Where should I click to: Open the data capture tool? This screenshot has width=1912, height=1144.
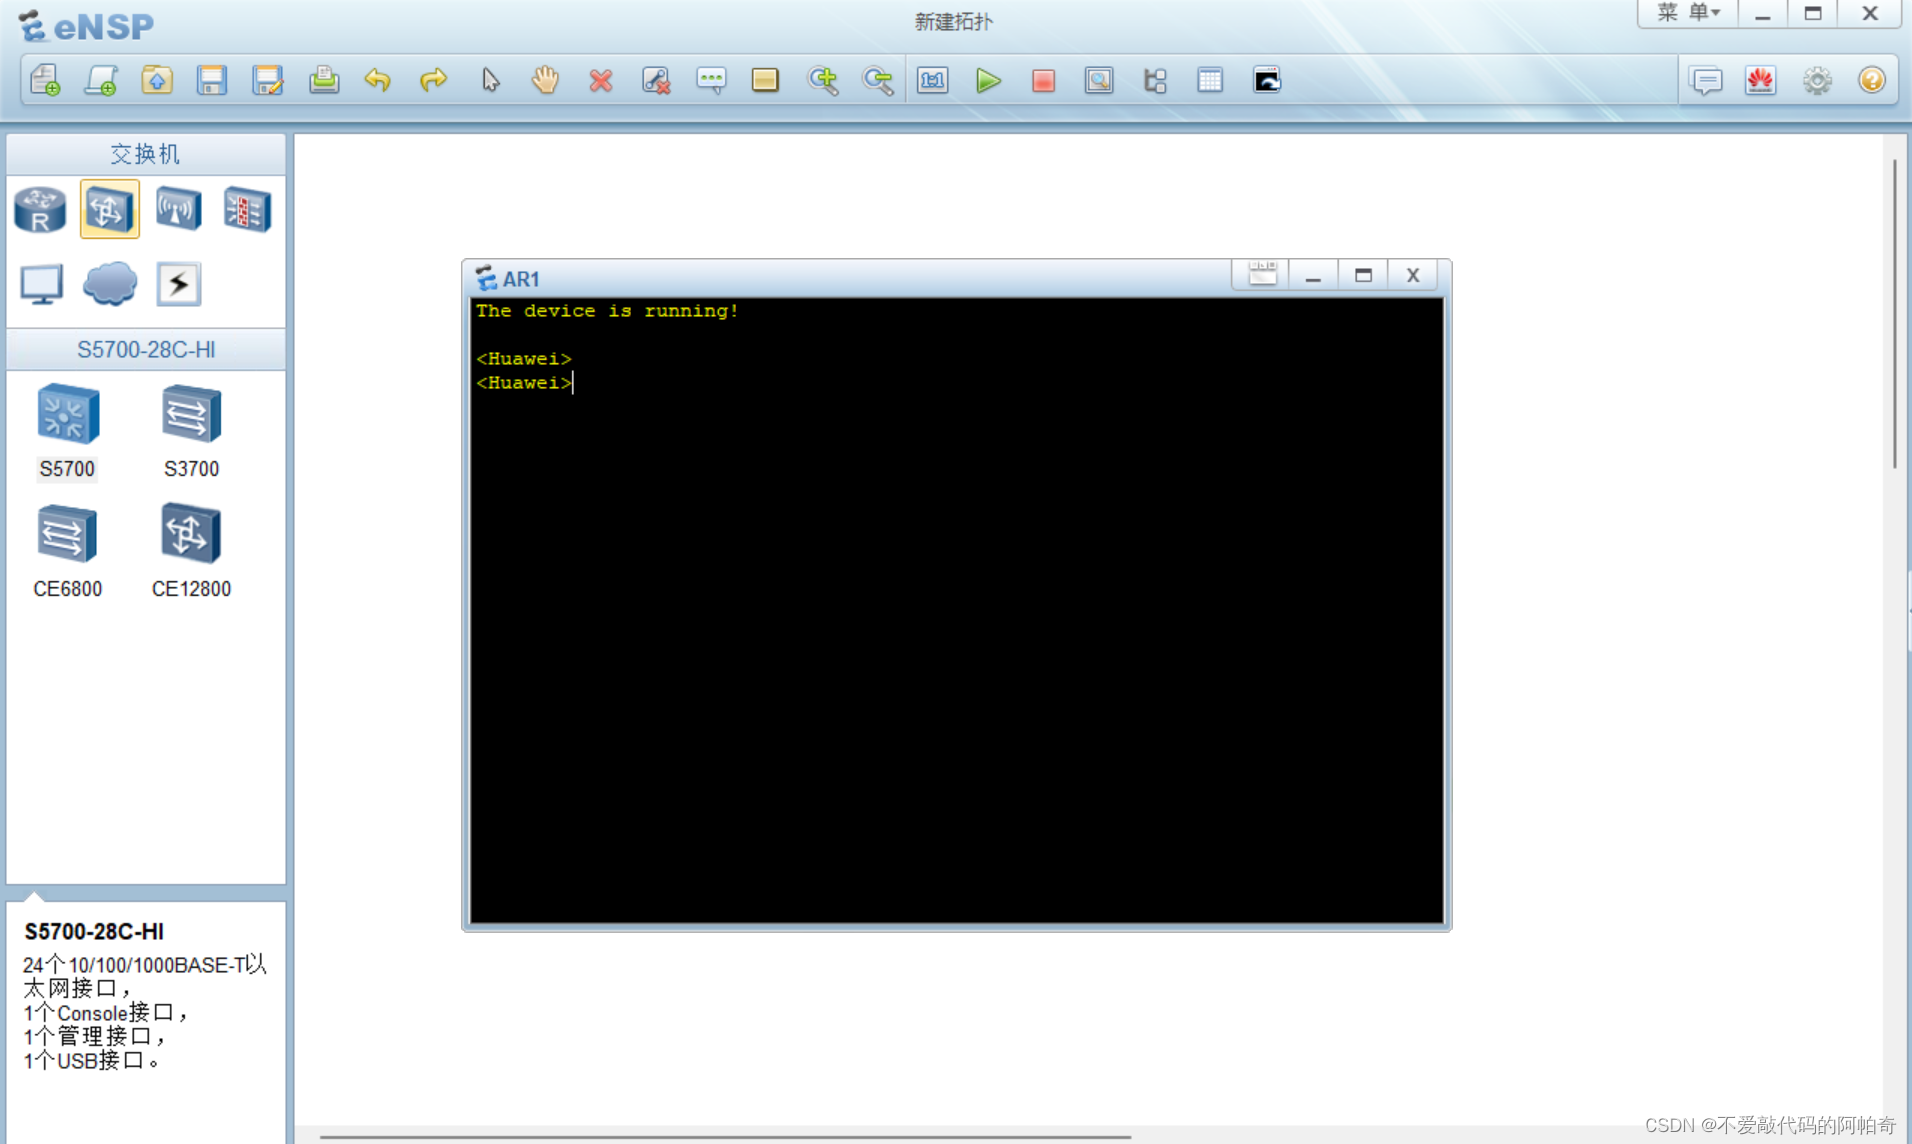[1099, 80]
